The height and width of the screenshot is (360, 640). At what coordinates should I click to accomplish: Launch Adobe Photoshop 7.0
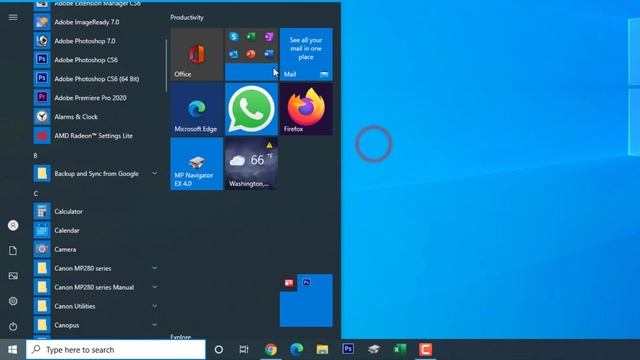point(96,41)
